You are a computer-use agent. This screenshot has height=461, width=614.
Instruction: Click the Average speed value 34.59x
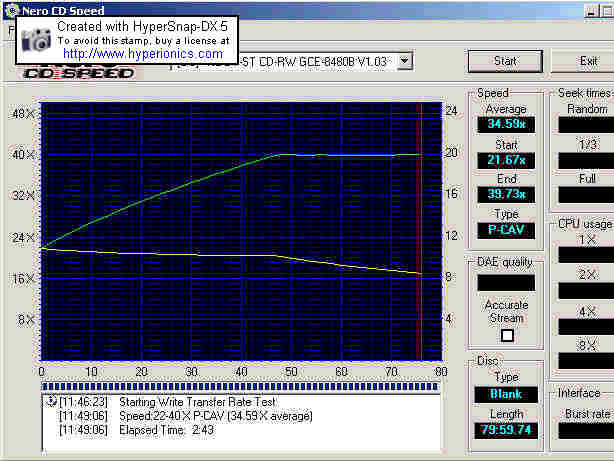tap(506, 125)
